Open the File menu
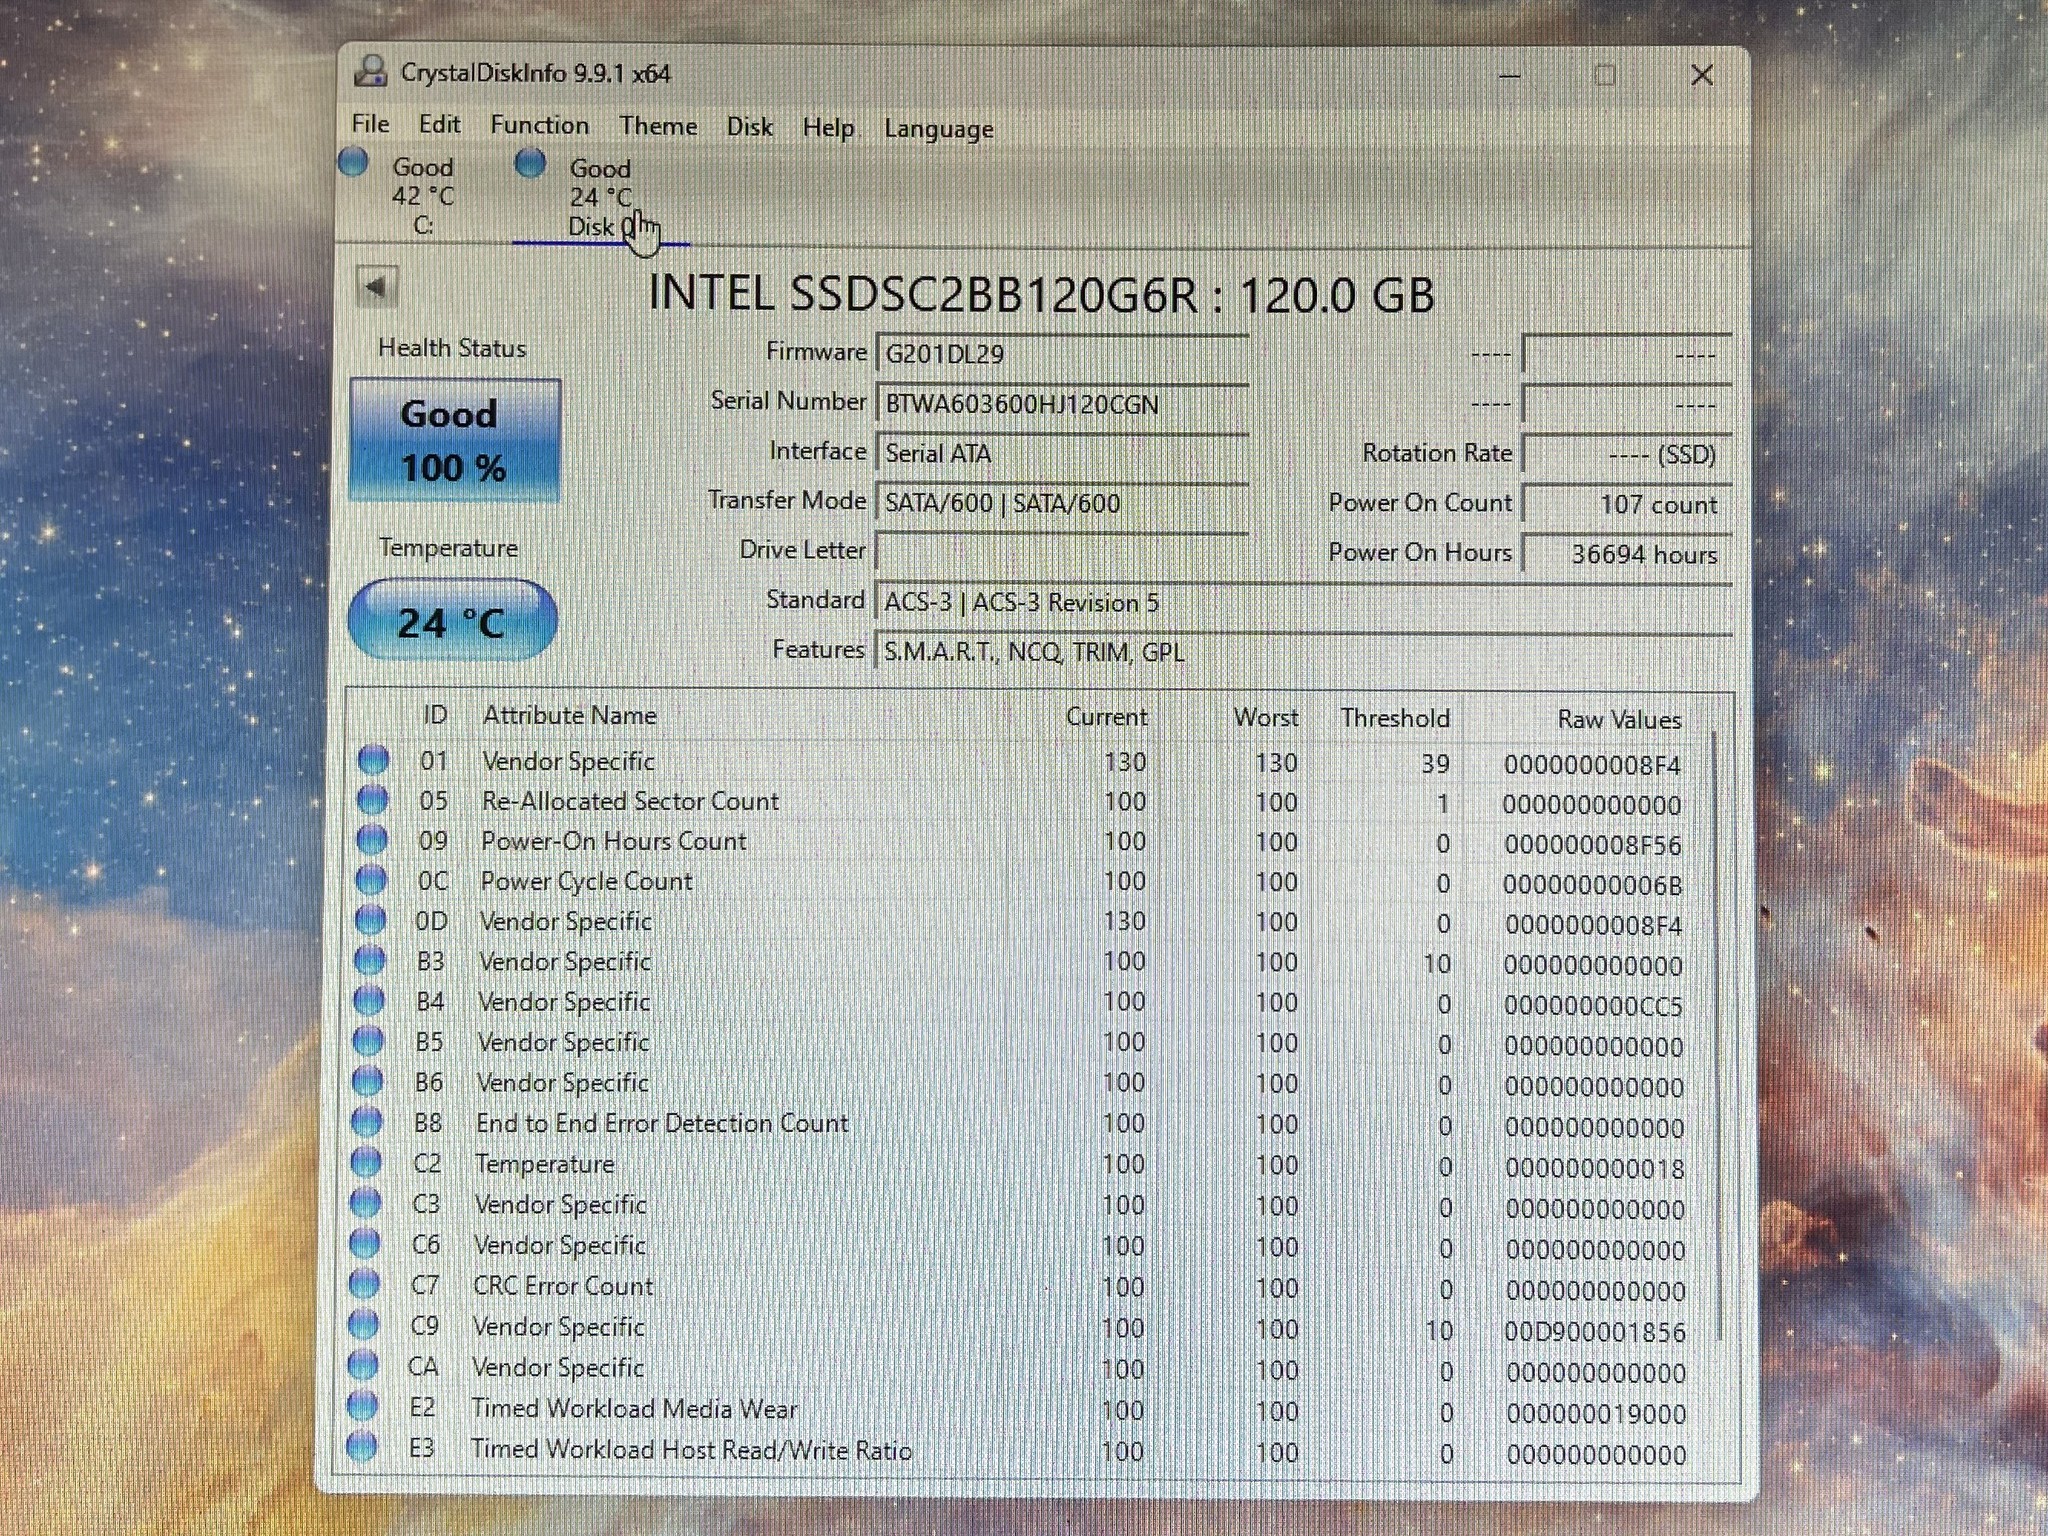 point(370,123)
